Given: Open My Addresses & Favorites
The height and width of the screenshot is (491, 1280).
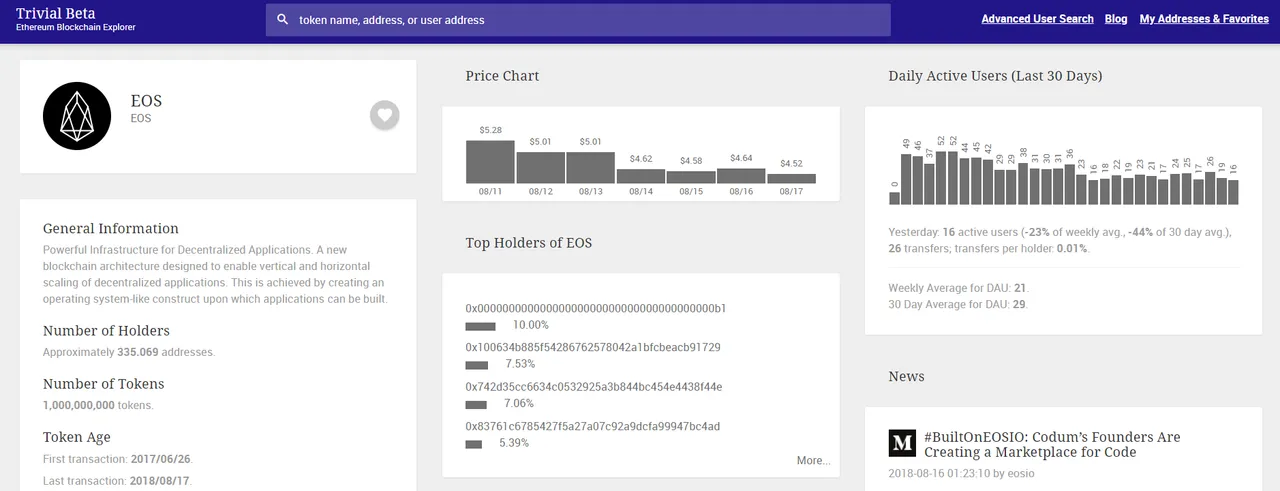Looking at the screenshot, I should (1204, 19).
